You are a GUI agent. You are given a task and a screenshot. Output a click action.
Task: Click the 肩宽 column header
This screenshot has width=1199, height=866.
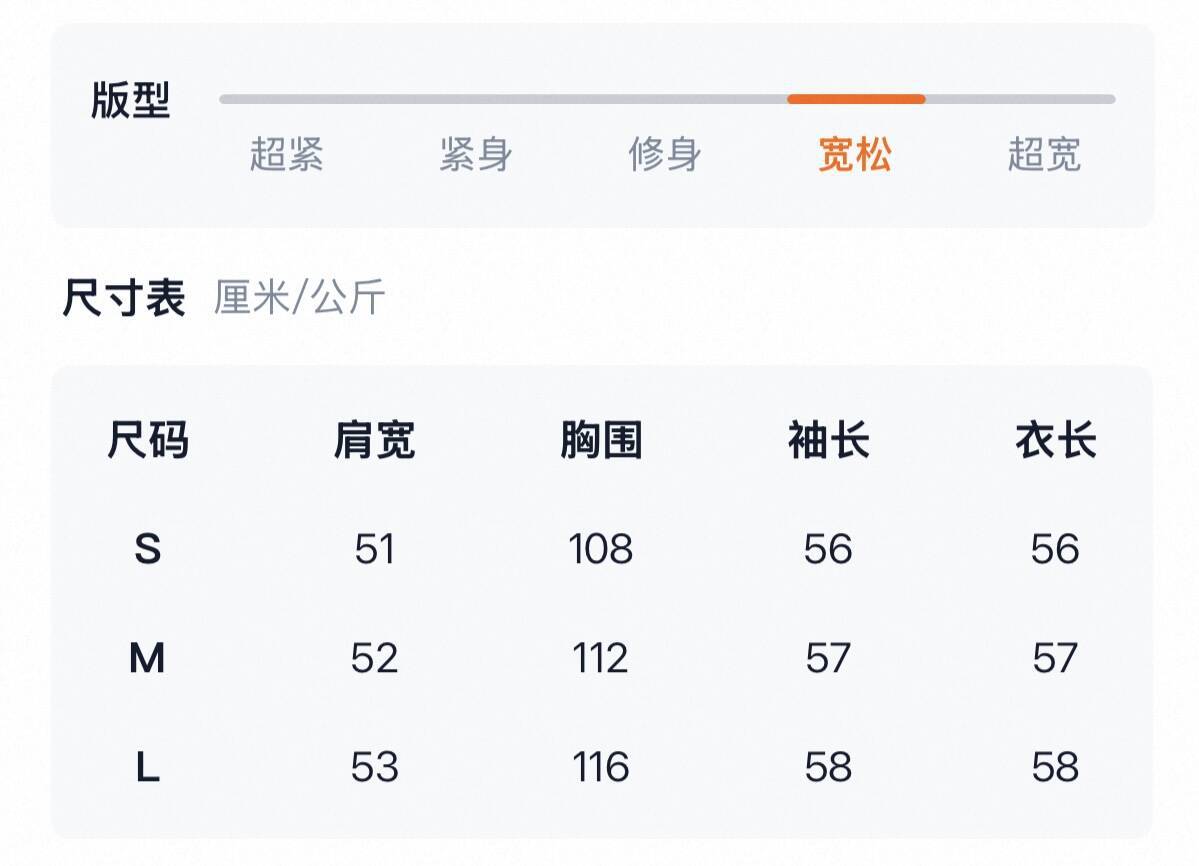[x=375, y=439]
